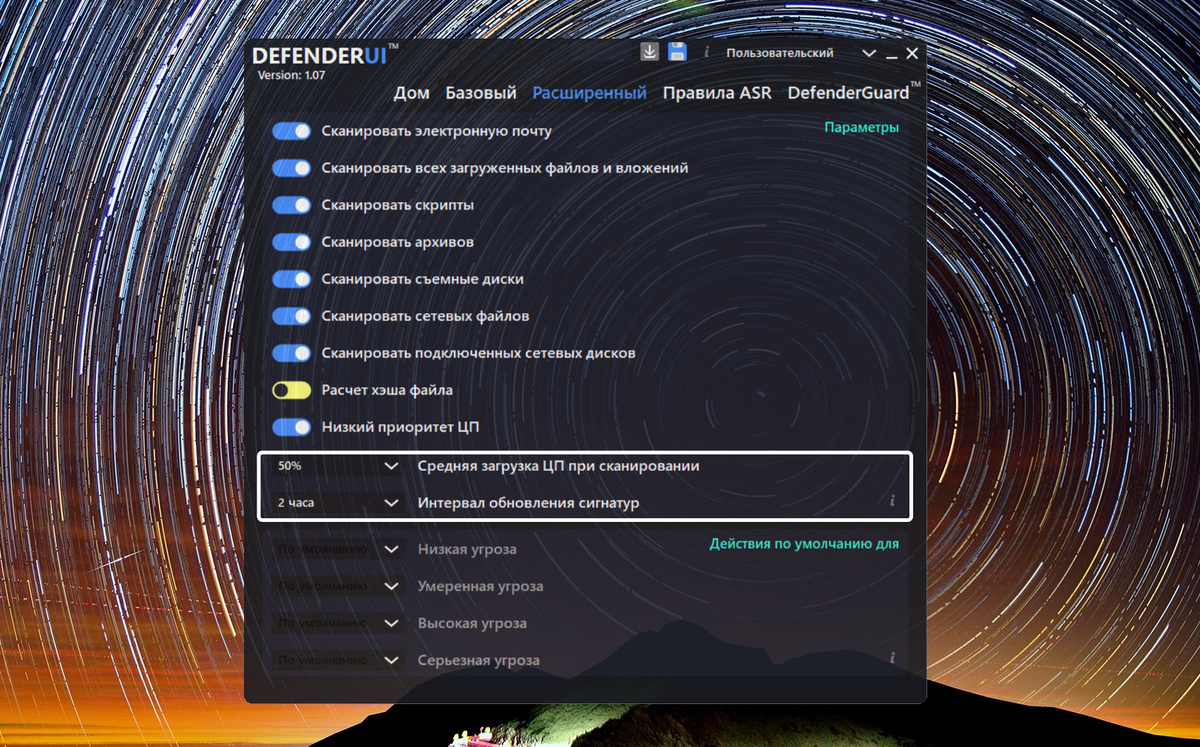1200x747 pixels.
Task: Click the Сканировать электронную почту label
Action: 436,131
